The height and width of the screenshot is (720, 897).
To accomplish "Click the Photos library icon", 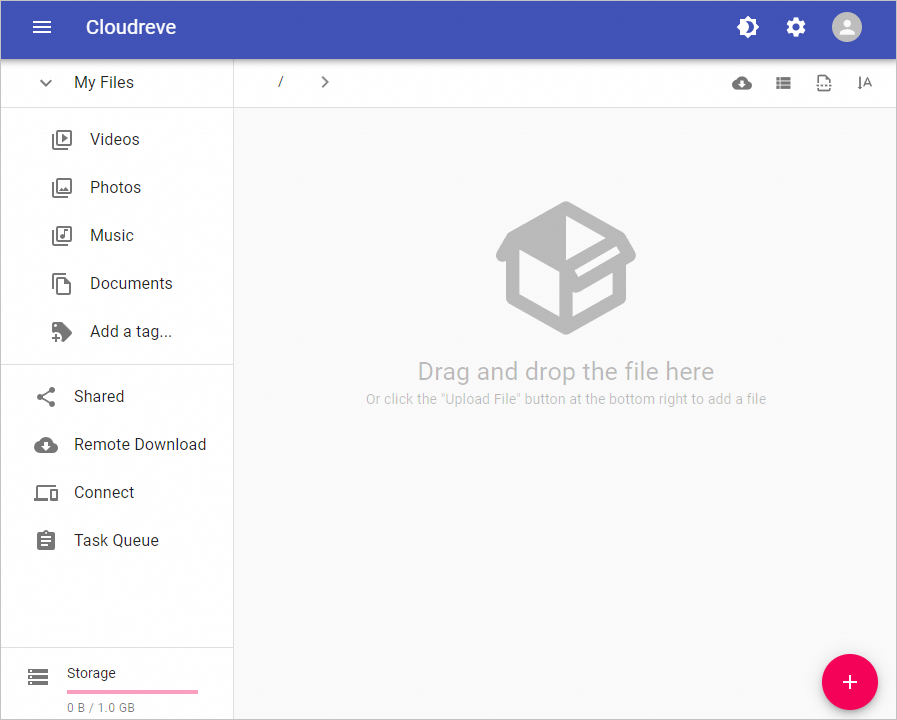I will coord(62,188).
